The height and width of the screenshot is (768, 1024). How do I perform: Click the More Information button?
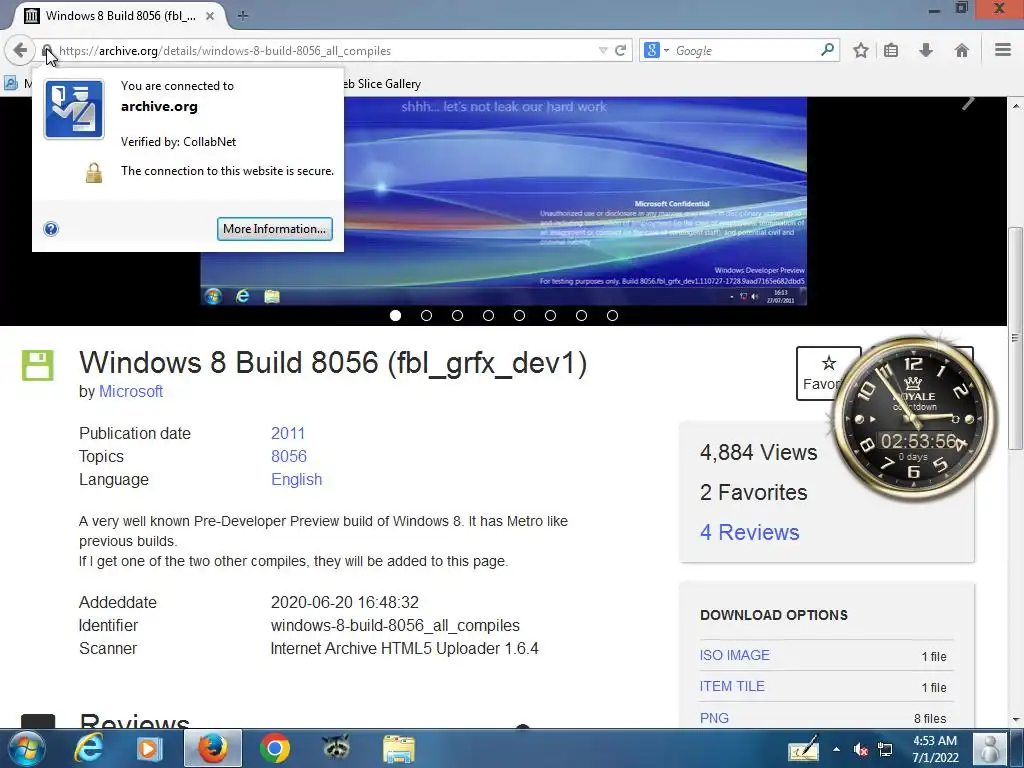[274, 229]
